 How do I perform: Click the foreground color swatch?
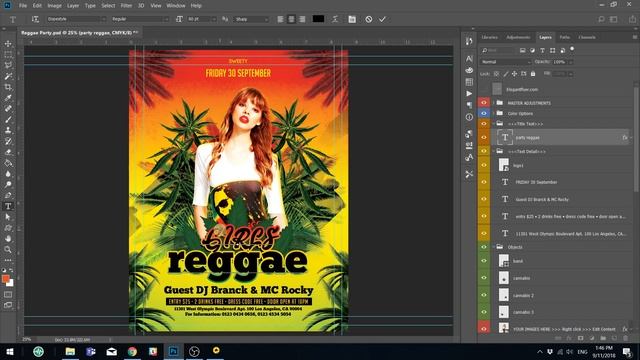pos(5,279)
